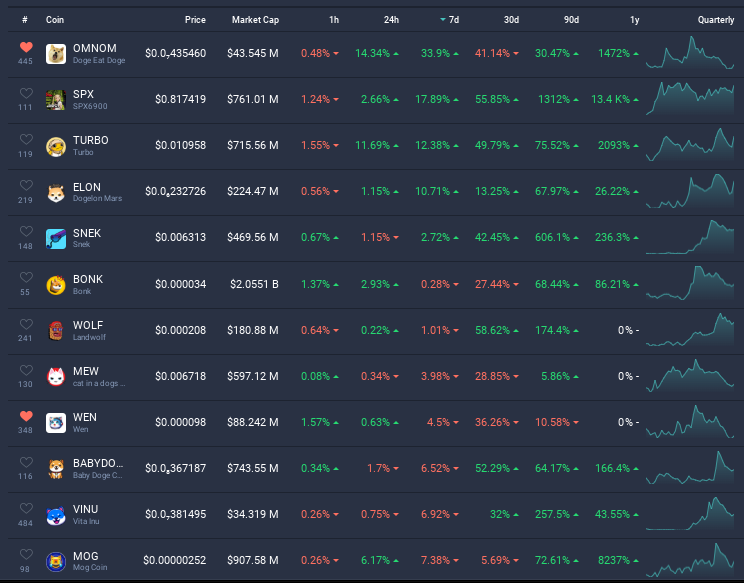Favorite VINU with its heart icon
The height and width of the screenshot is (583, 744).
pos(26,508)
